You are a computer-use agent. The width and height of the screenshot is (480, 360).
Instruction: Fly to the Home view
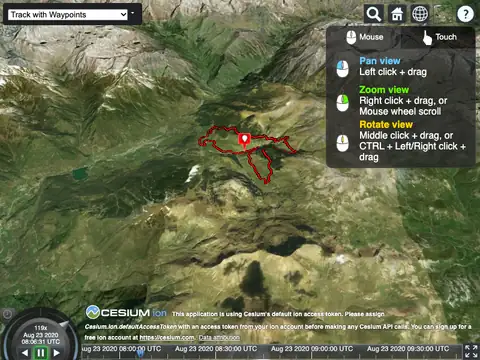[397, 14]
